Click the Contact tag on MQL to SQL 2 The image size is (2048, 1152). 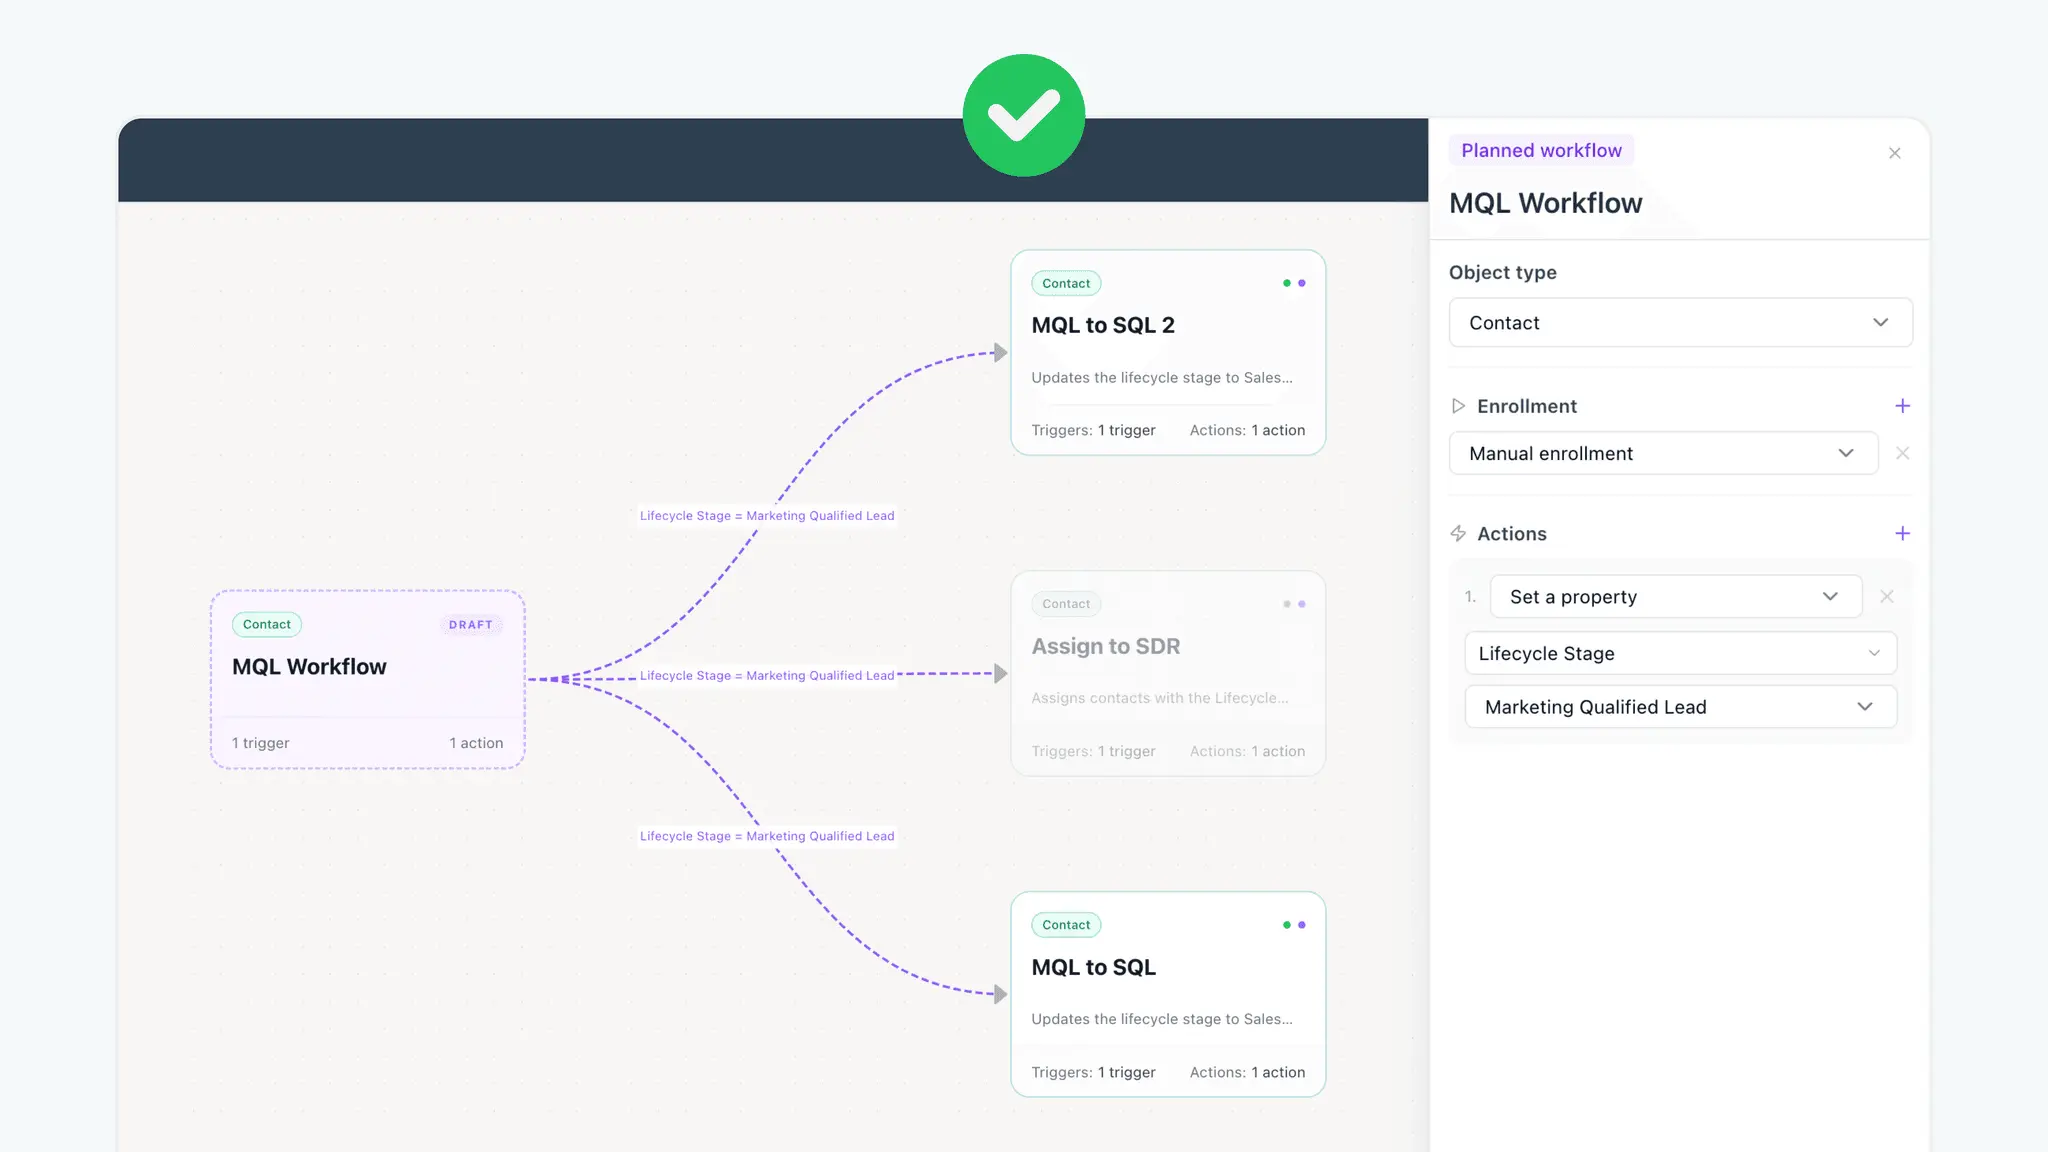click(x=1066, y=283)
